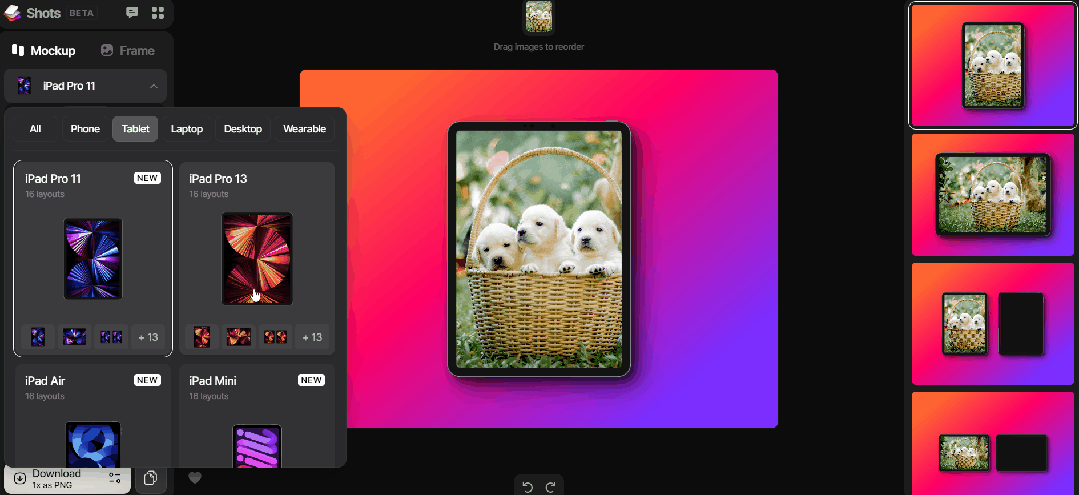Click the iPad Pro 13 title text
Screen dimensions: 1079x495
(218, 179)
